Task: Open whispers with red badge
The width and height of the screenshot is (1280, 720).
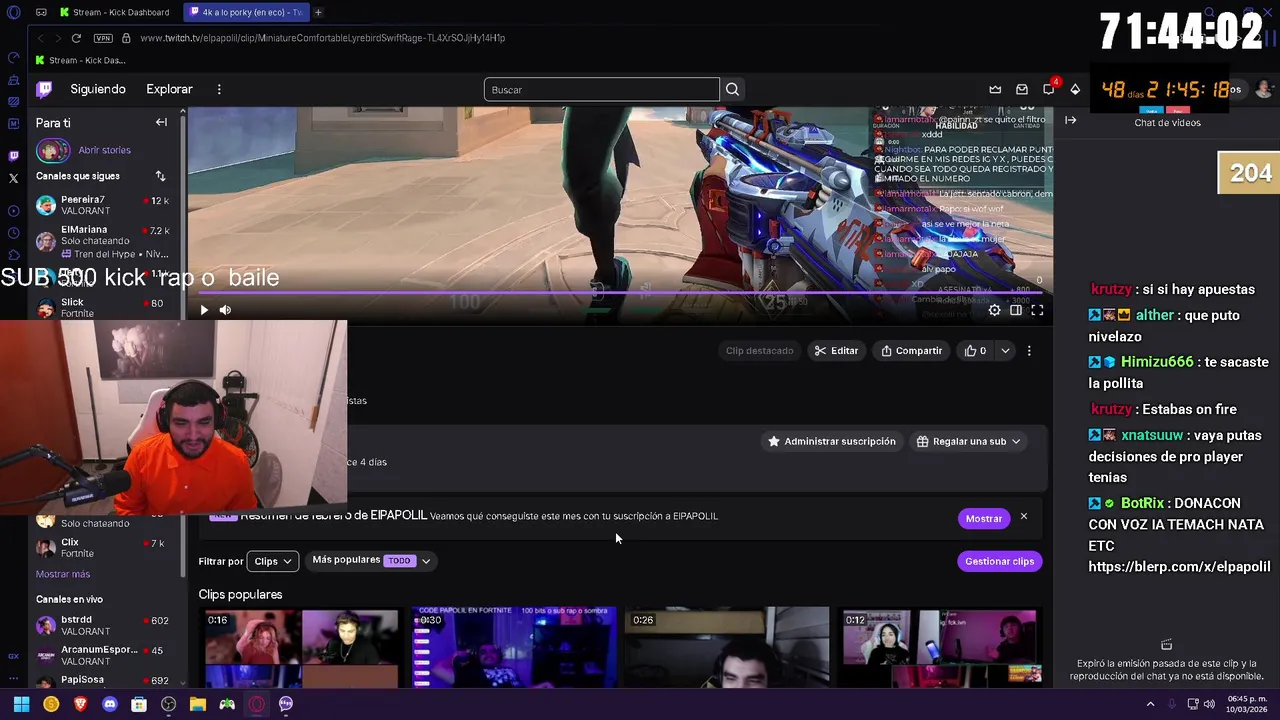Action: pos(1049,88)
